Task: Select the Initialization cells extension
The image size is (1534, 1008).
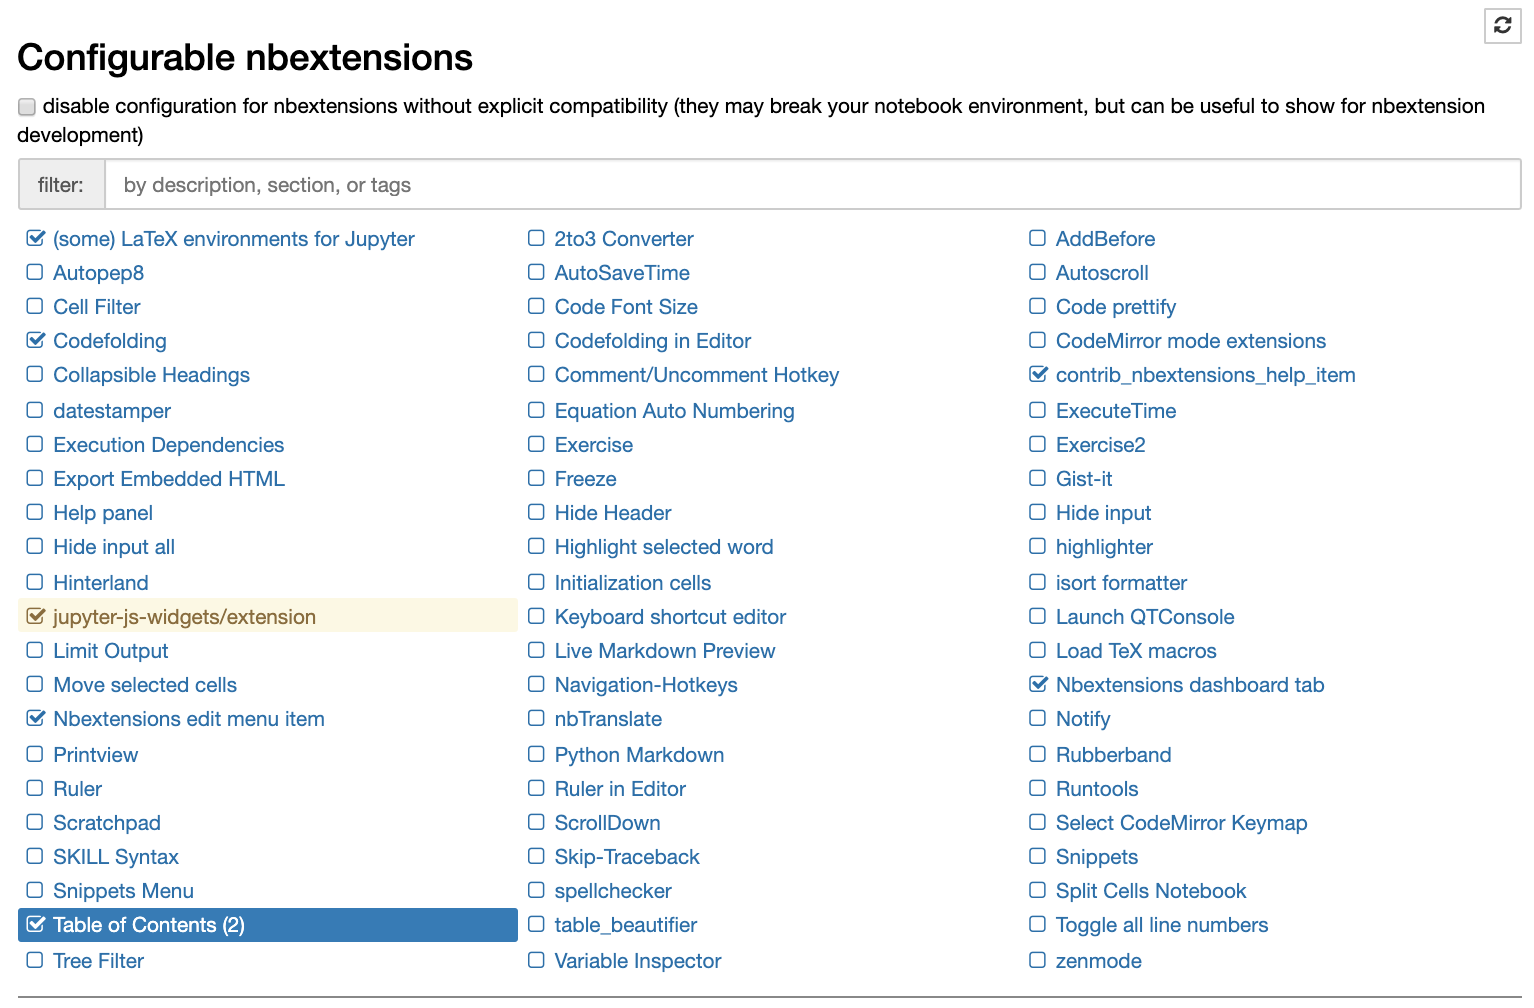Action: point(633,583)
